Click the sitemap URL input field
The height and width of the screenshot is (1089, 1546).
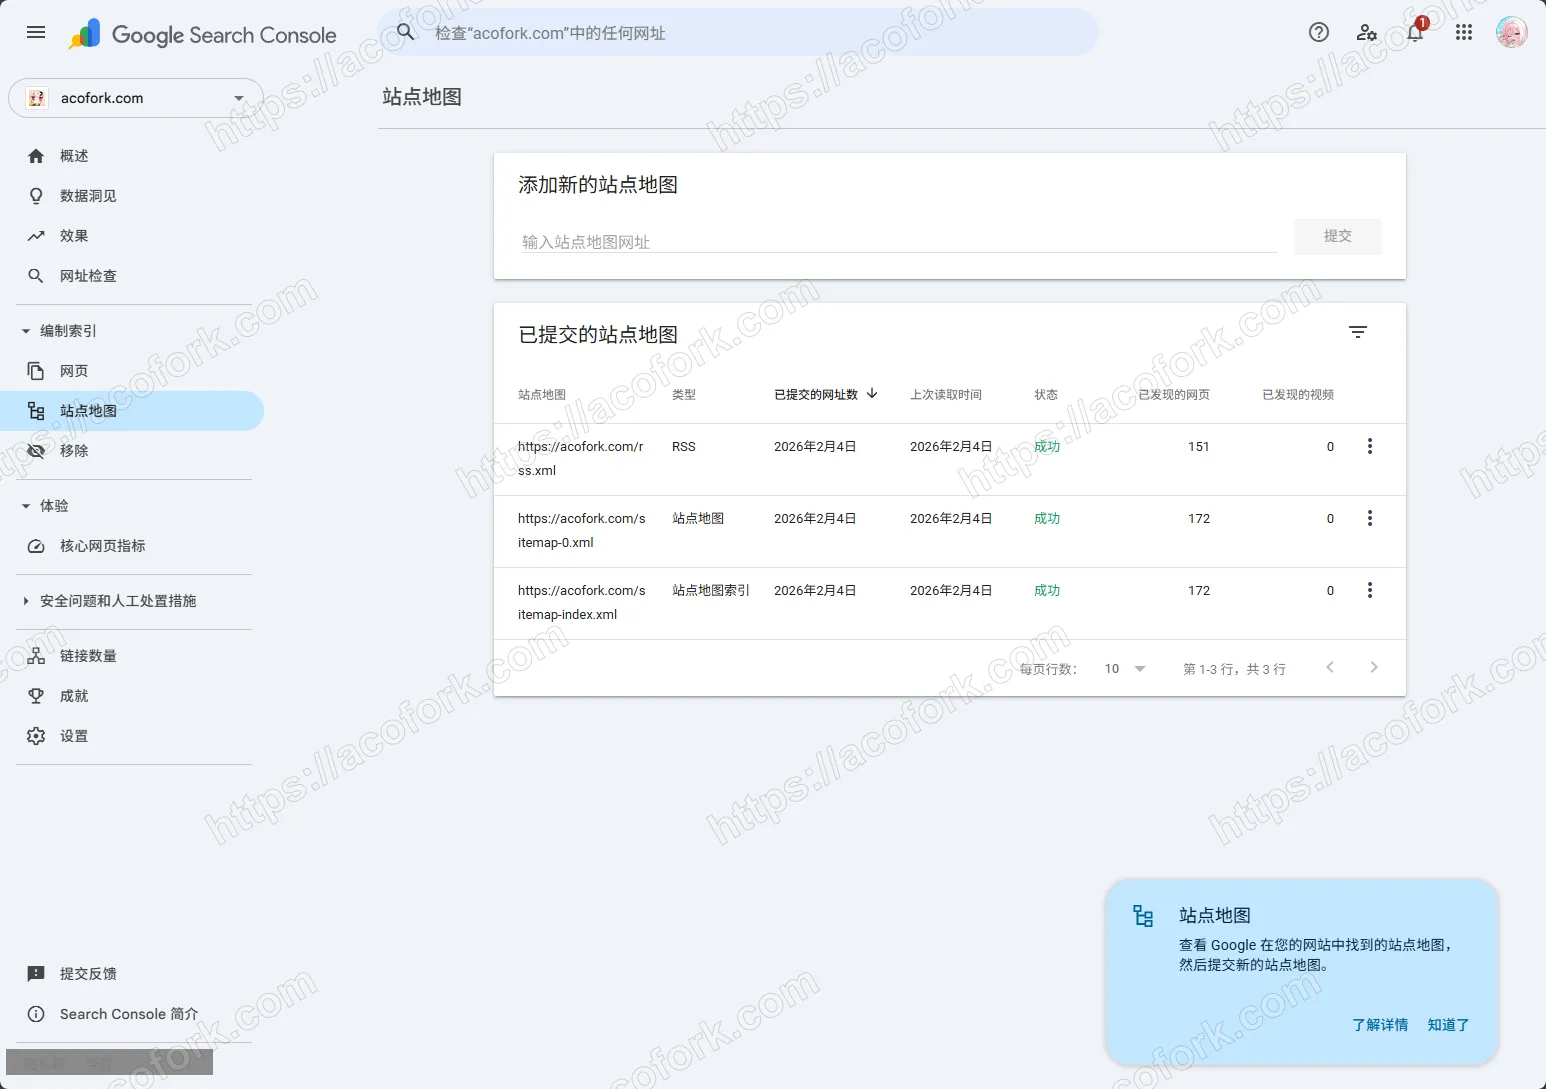click(x=897, y=242)
